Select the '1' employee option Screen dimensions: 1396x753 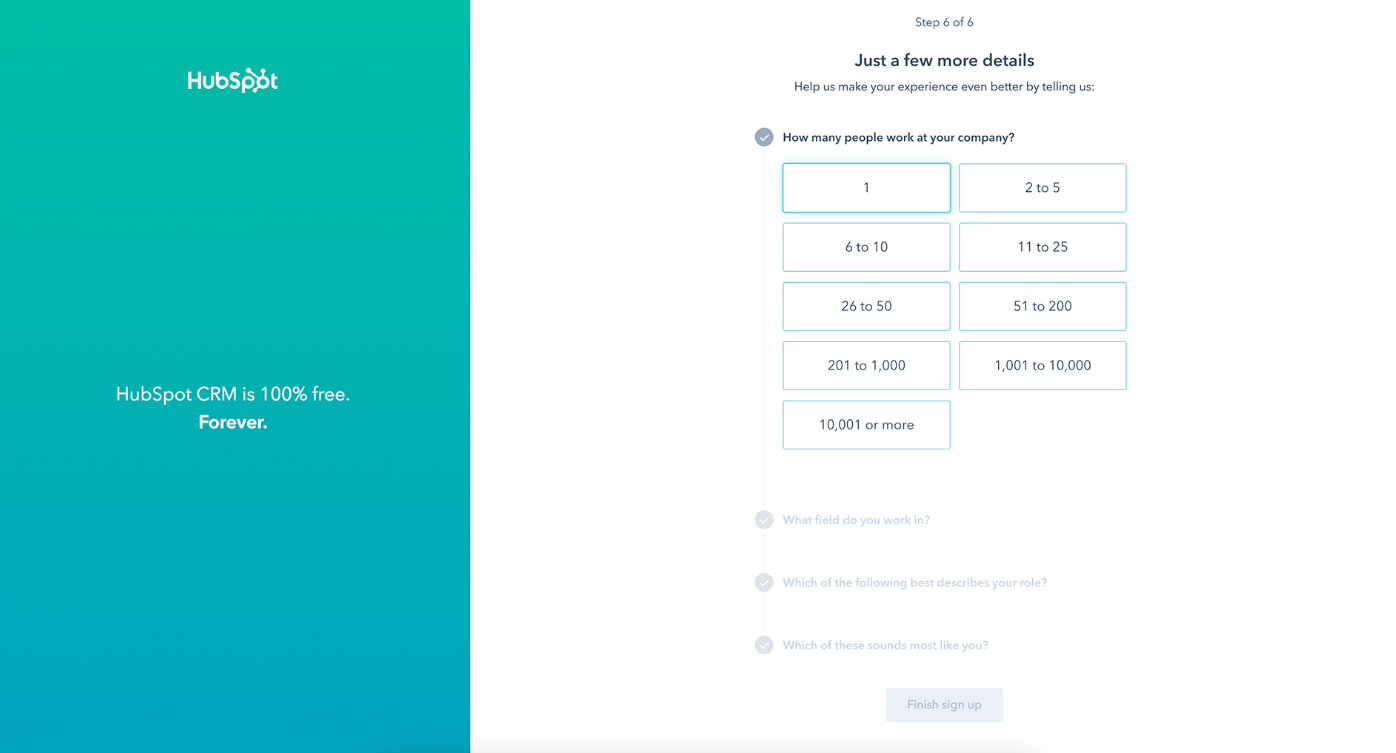pos(866,188)
